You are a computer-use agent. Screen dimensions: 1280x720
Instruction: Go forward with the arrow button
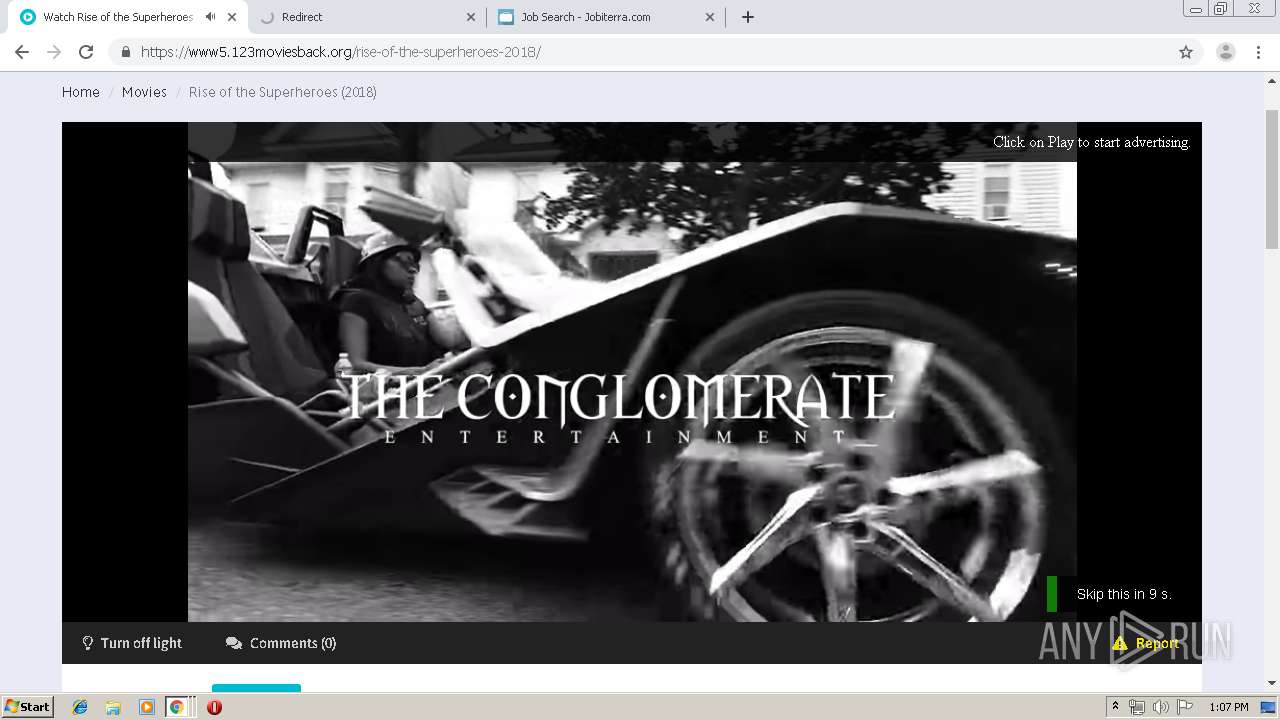point(54,52)
